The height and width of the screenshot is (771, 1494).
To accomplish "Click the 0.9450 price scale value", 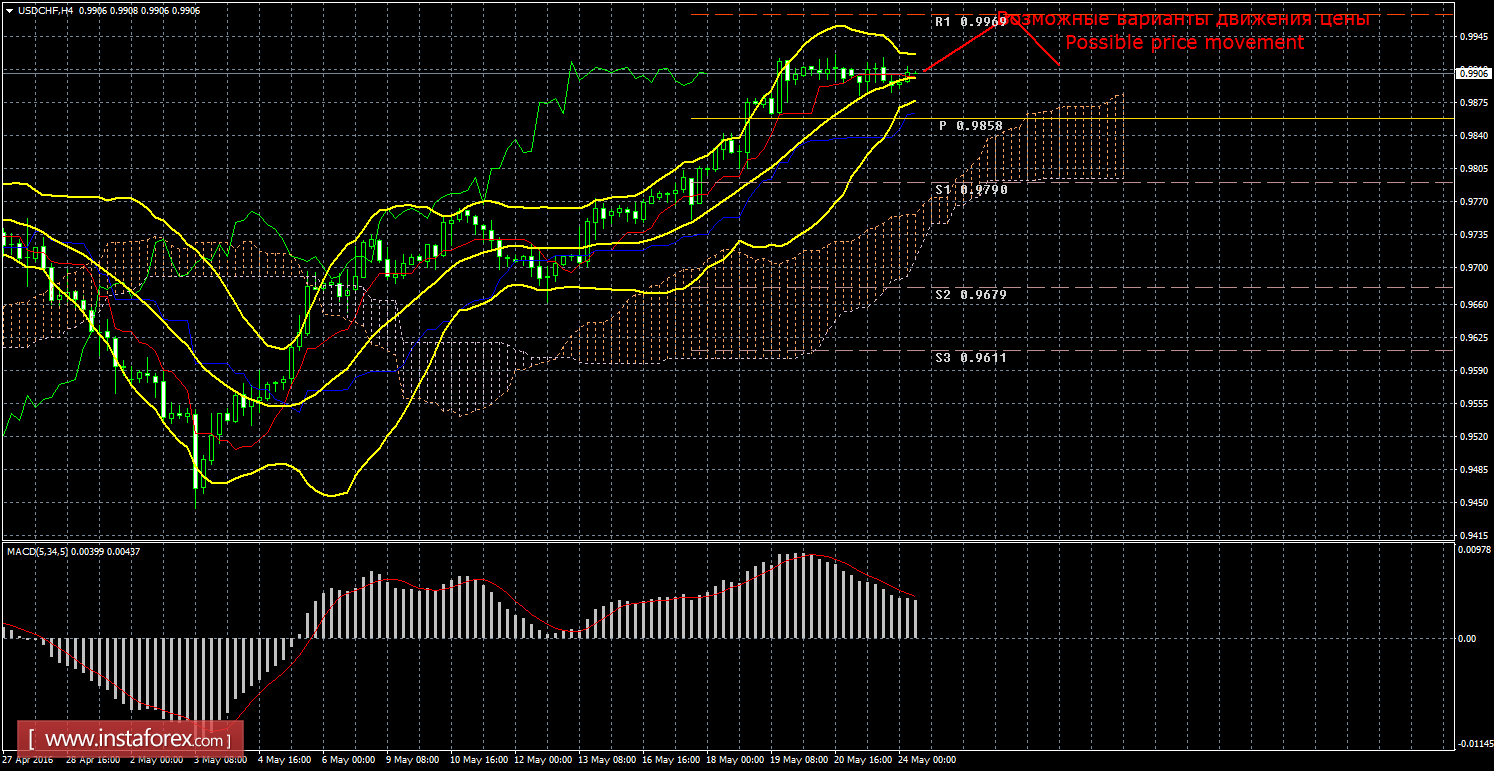I will pyautogui.click(x=1471, y=504).
